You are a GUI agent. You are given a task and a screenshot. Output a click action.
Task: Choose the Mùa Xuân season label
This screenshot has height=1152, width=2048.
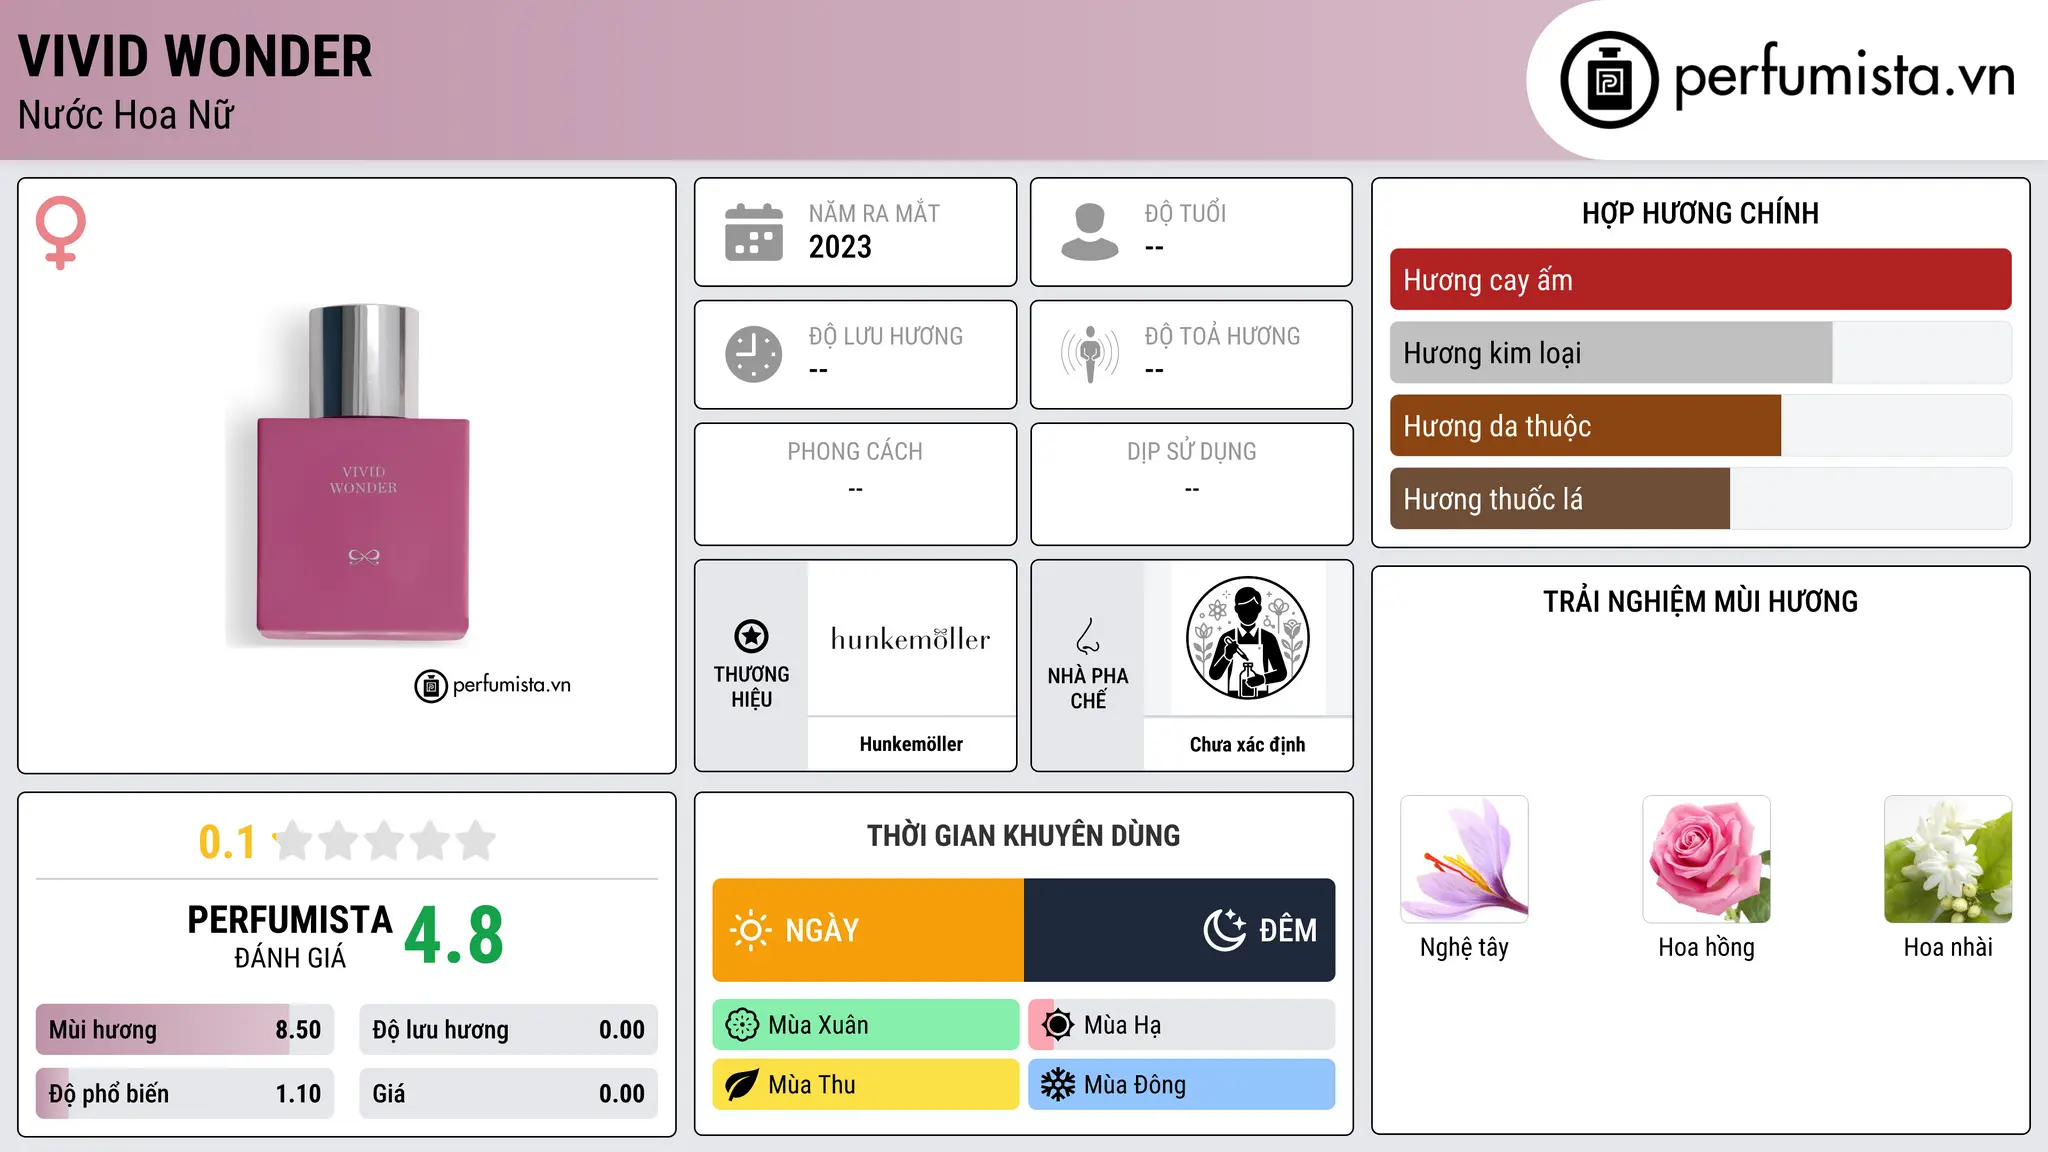pos(818,1025)
